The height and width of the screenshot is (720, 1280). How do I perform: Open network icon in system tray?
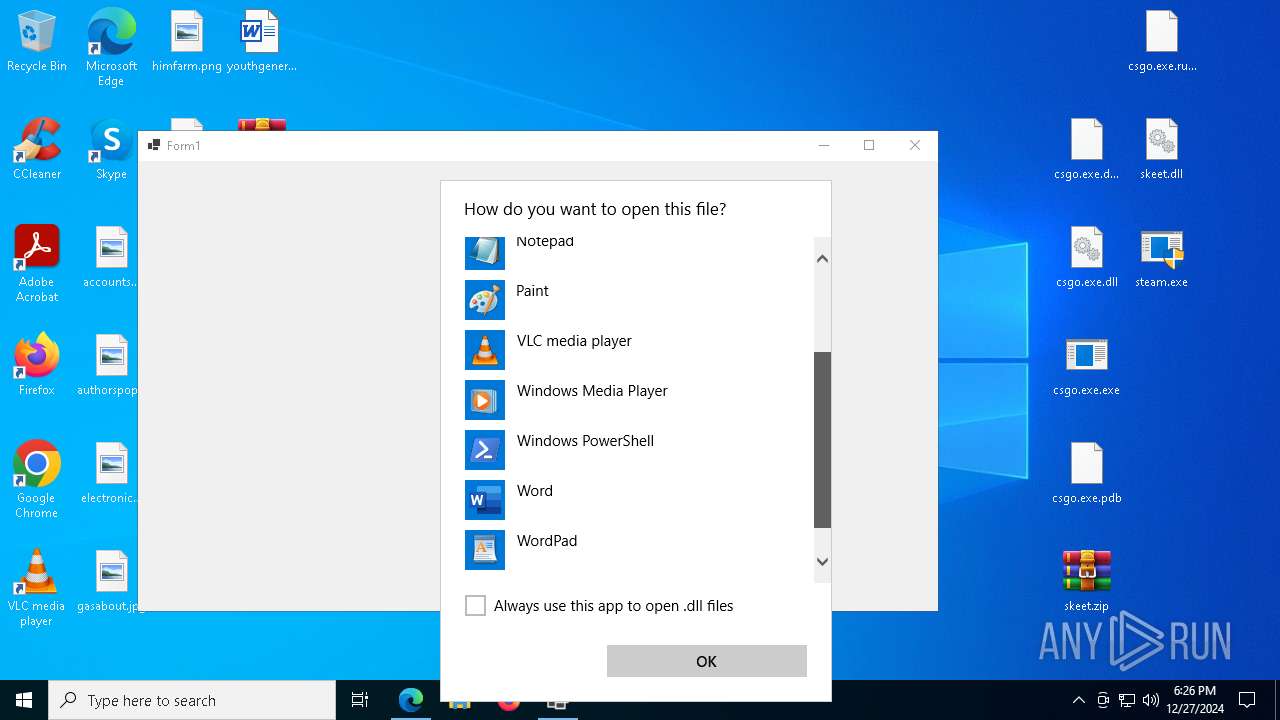[x=1127, y=700]
